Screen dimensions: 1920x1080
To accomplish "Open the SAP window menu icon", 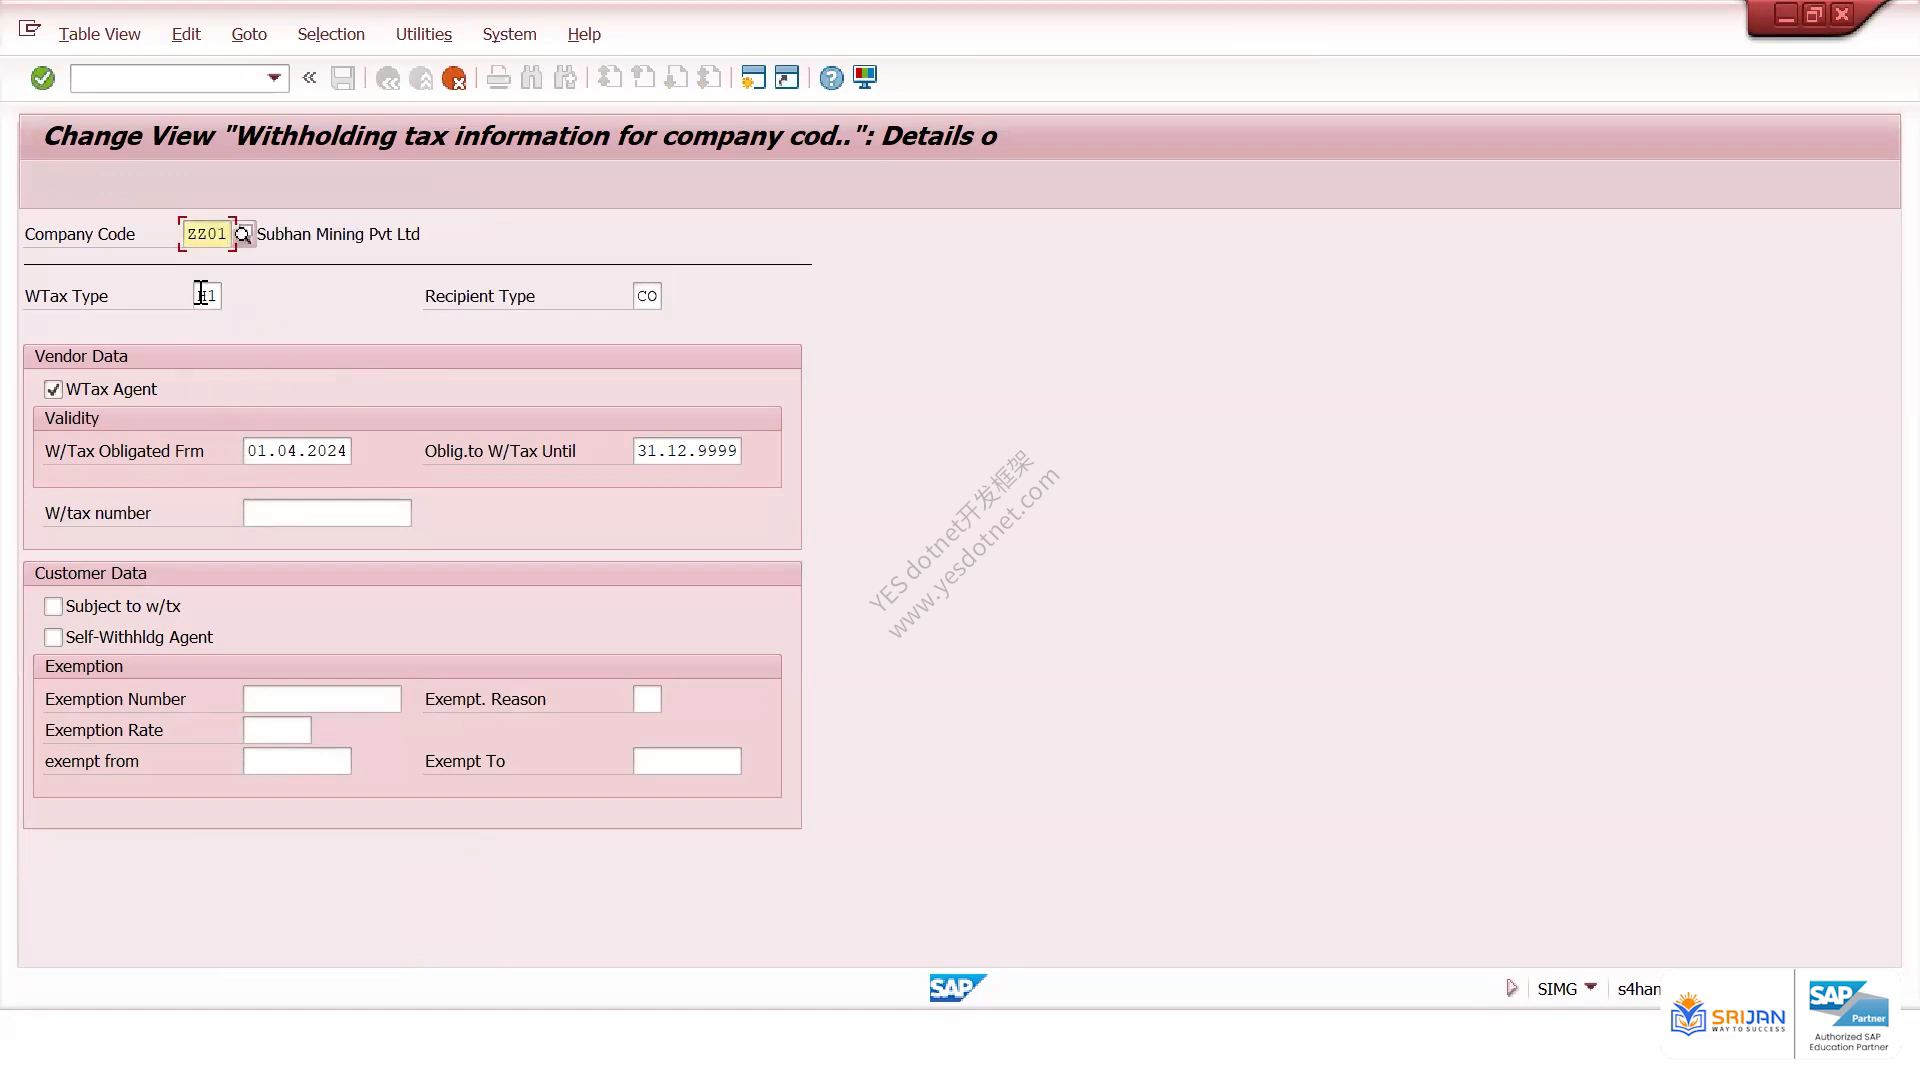I will pos(30,29).
